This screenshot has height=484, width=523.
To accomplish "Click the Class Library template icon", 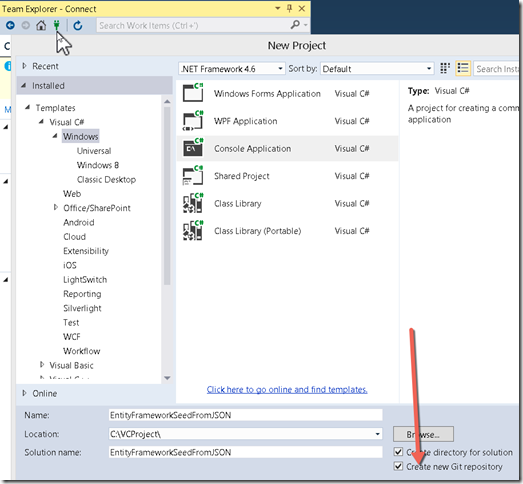I will [x=193, y=203].
